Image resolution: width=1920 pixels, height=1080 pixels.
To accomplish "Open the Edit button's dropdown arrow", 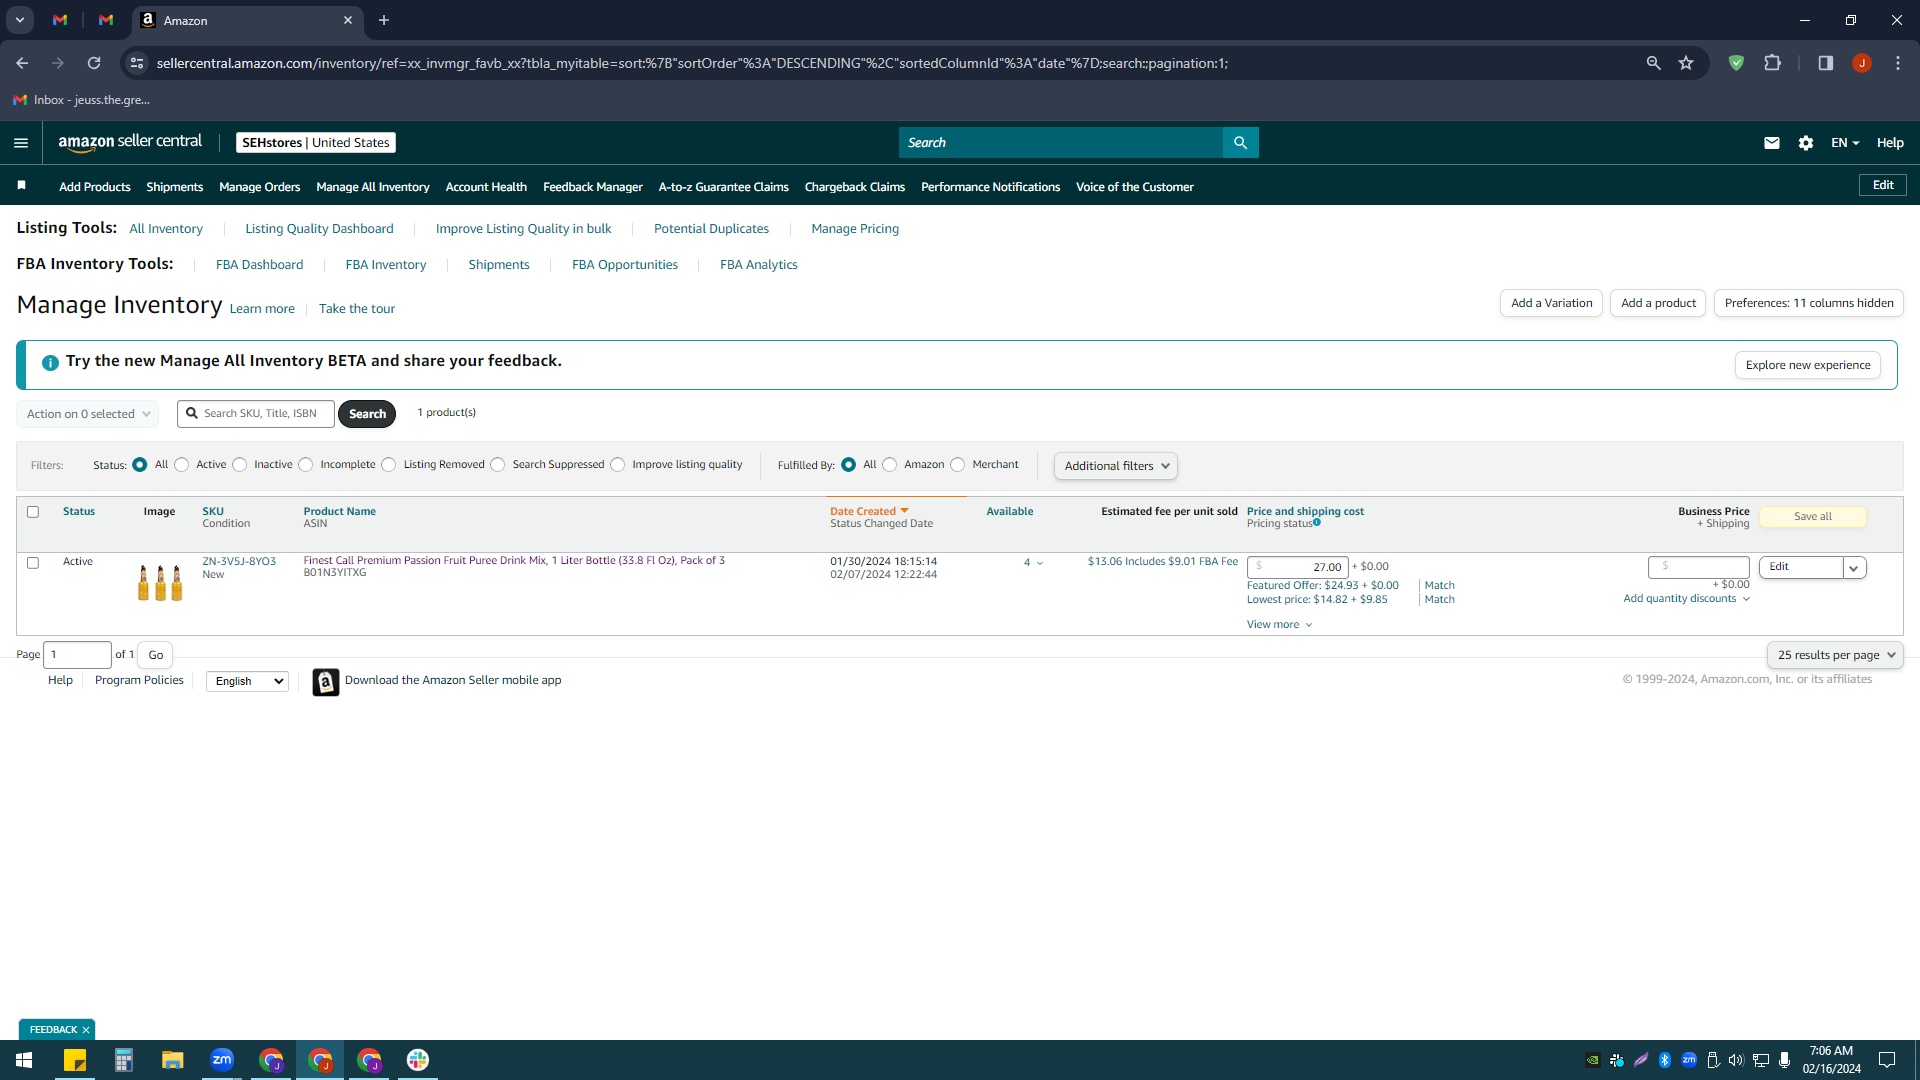I will (x=1854, y=568).
